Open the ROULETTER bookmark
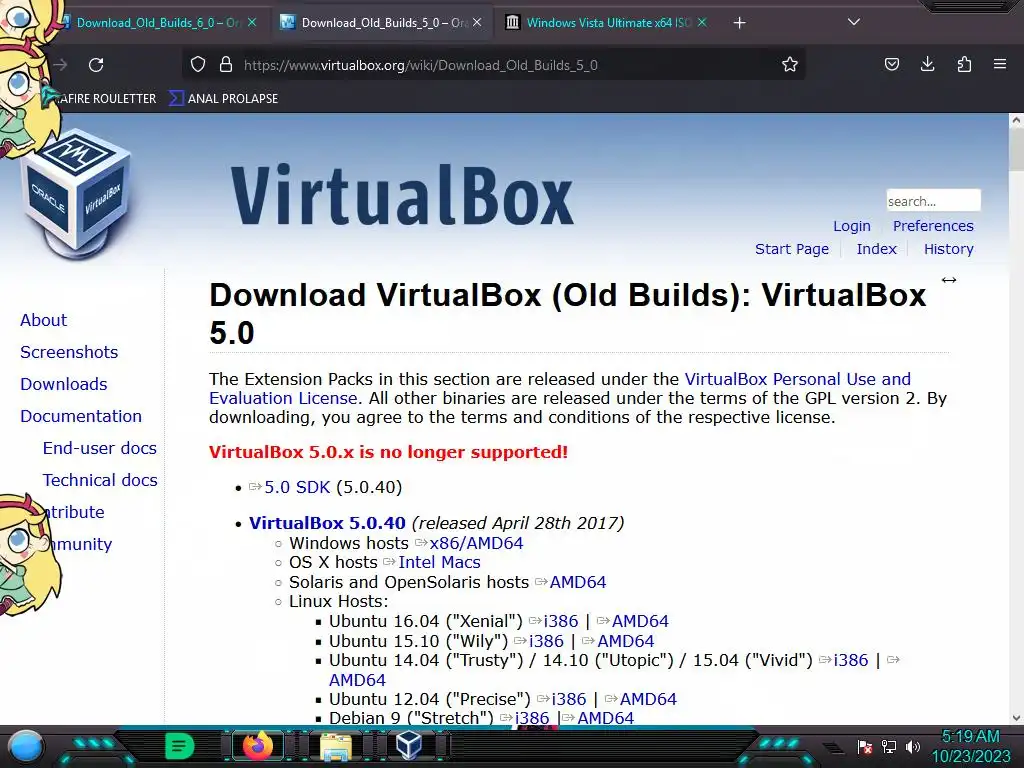The image size is (1024, 768). [x=103, y=99]
